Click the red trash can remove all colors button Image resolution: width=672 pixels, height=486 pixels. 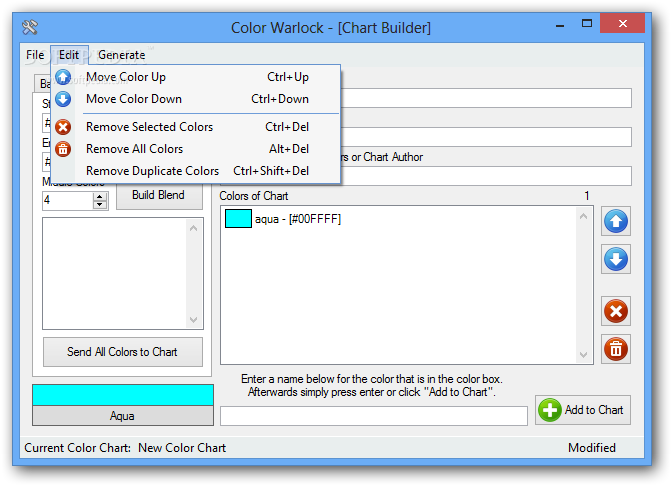[x=616, y=349]
